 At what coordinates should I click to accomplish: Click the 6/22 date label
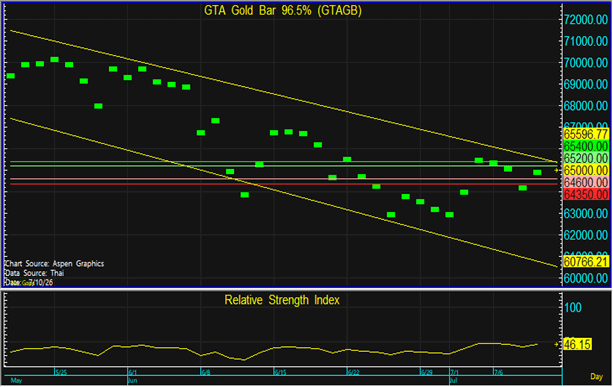point(354,372)
